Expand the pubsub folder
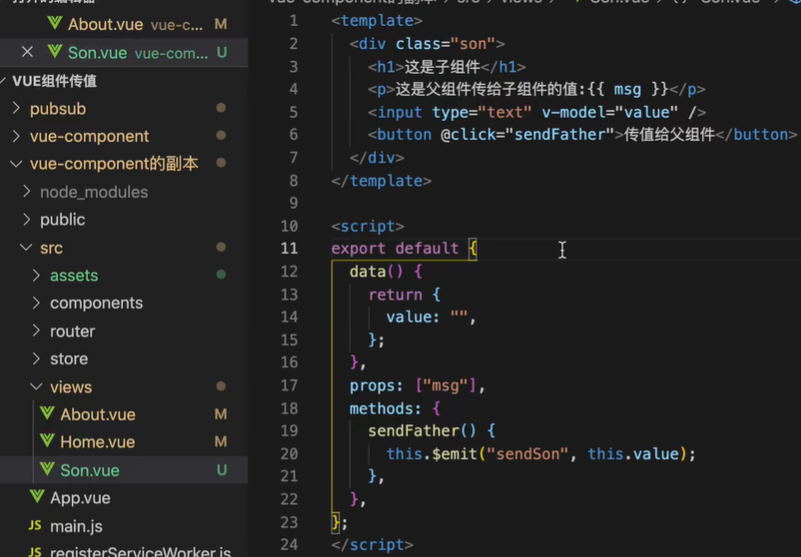 [x=16, y=108]
